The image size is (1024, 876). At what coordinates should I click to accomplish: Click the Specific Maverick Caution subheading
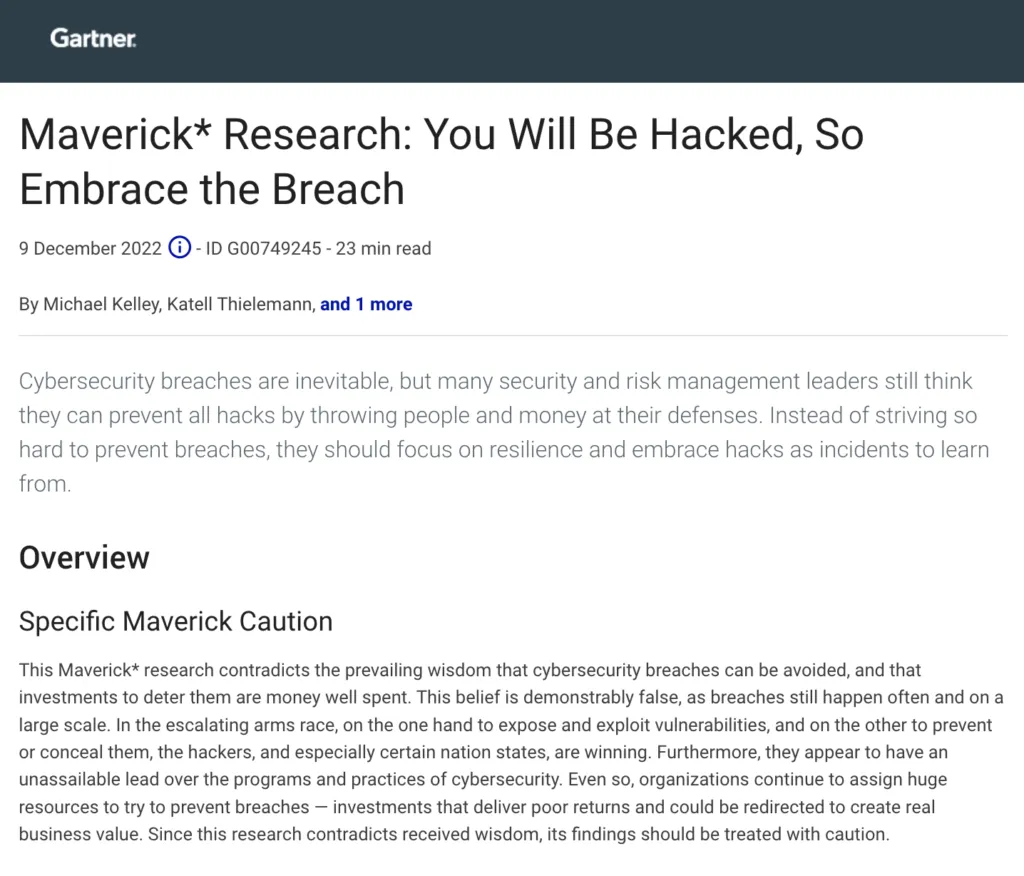click(x=175, y=621)
